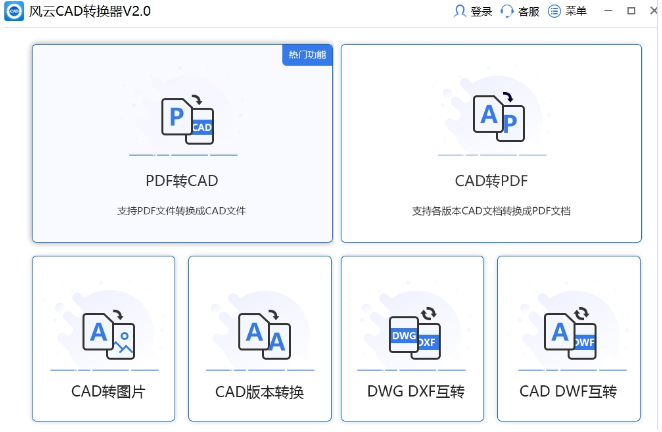
Task: Open CAD转图片 label
Action: [108, 391]
